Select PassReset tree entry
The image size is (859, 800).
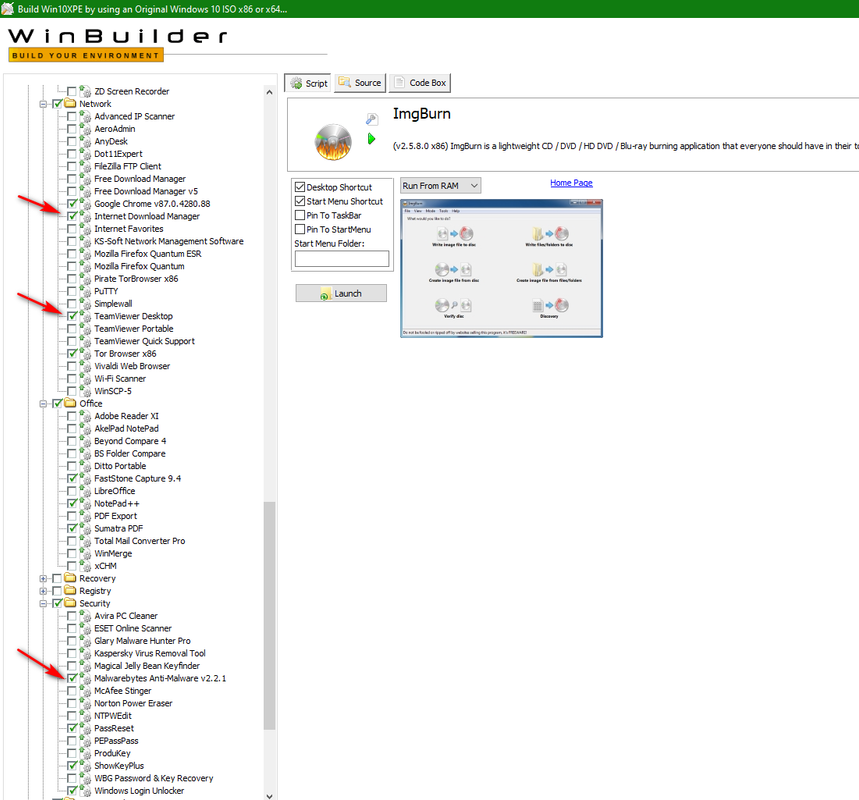coord(114,728)
